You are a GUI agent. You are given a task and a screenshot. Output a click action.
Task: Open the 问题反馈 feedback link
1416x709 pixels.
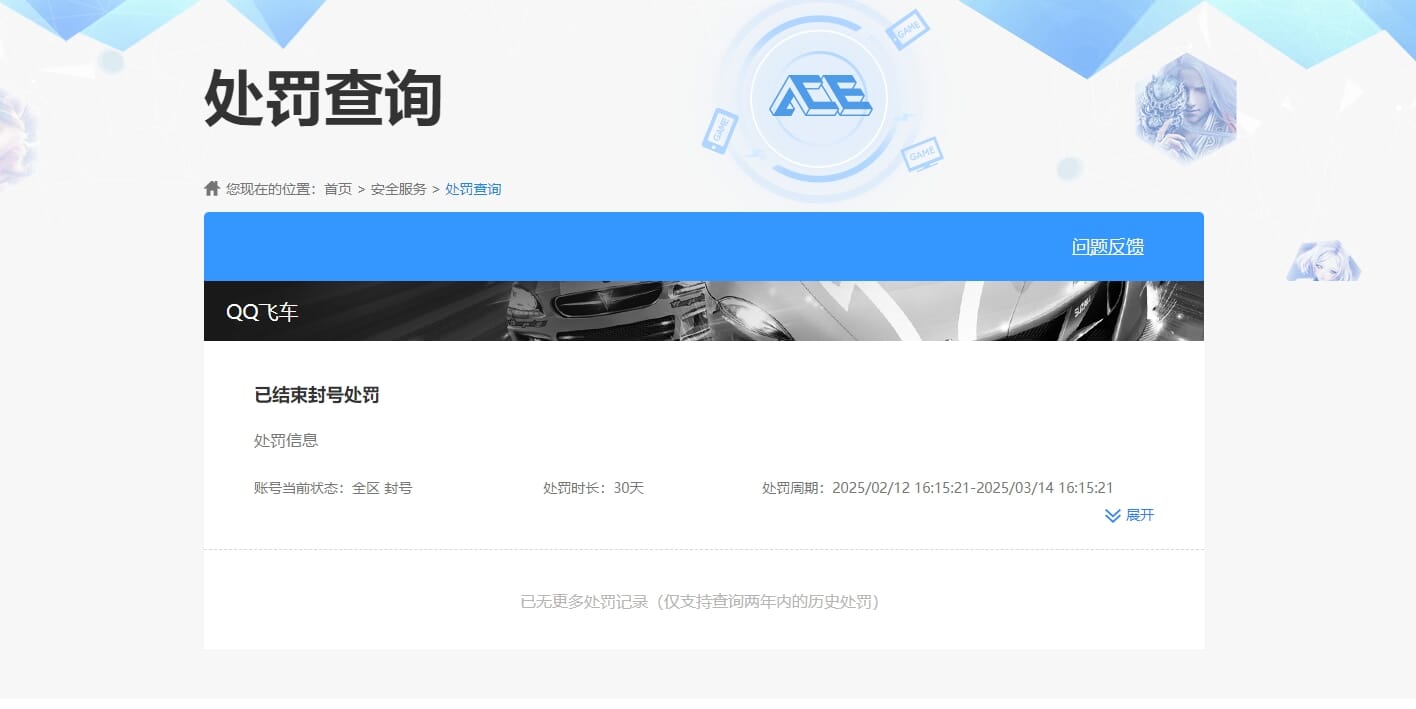(x=1108, y=246)
